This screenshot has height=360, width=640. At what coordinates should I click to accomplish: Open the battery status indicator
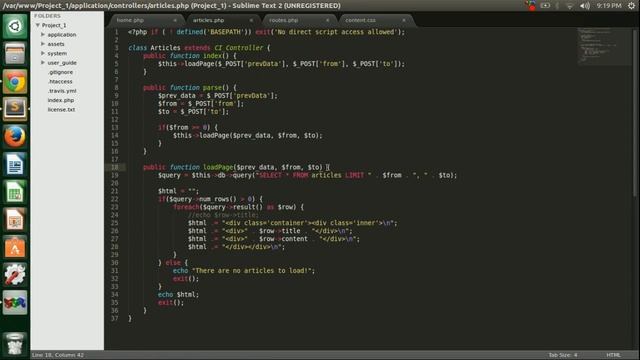tap(545, 6)
